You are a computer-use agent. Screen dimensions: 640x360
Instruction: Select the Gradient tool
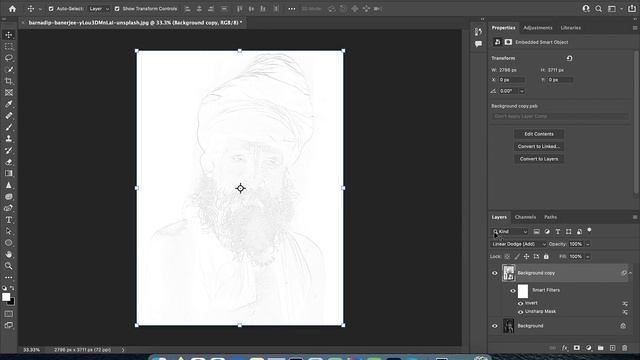pyautogui.click(x=9, y=173)
